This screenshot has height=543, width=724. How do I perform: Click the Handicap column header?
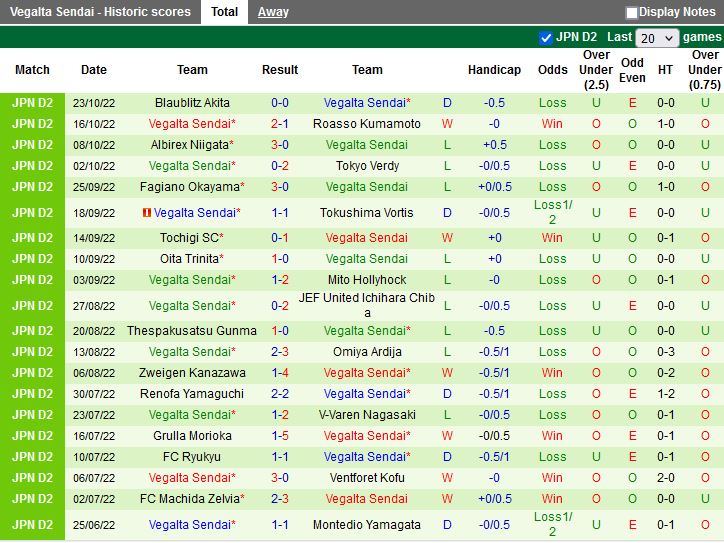click(494, 70)
